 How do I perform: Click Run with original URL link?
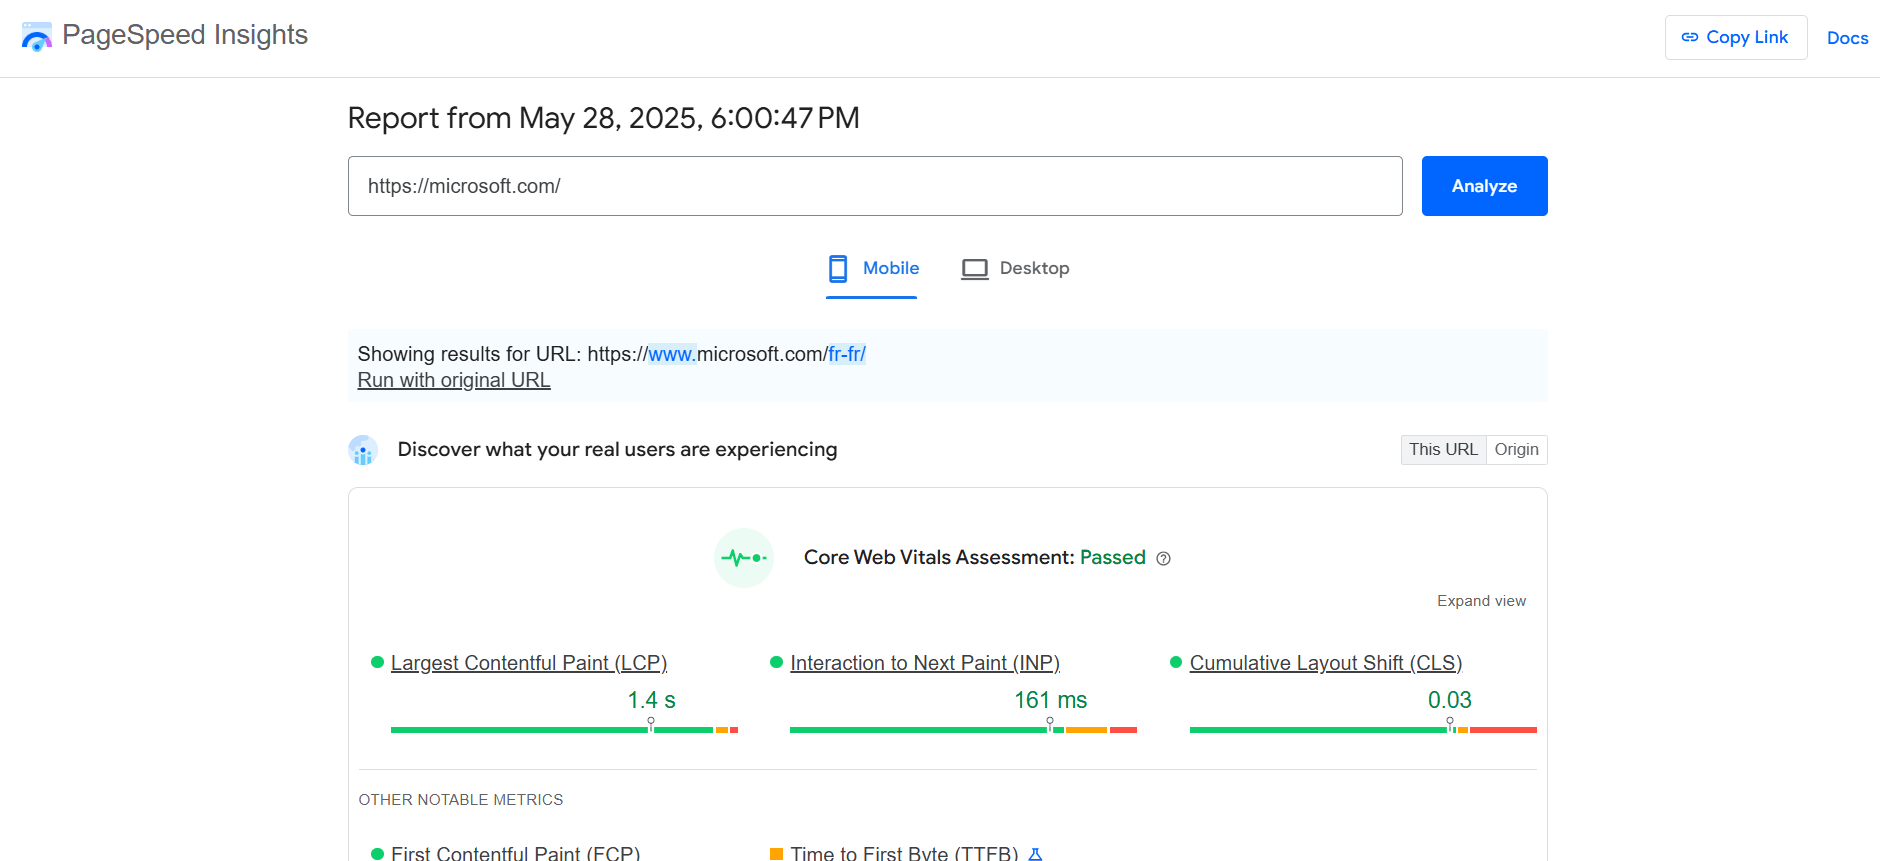point(454,380)
